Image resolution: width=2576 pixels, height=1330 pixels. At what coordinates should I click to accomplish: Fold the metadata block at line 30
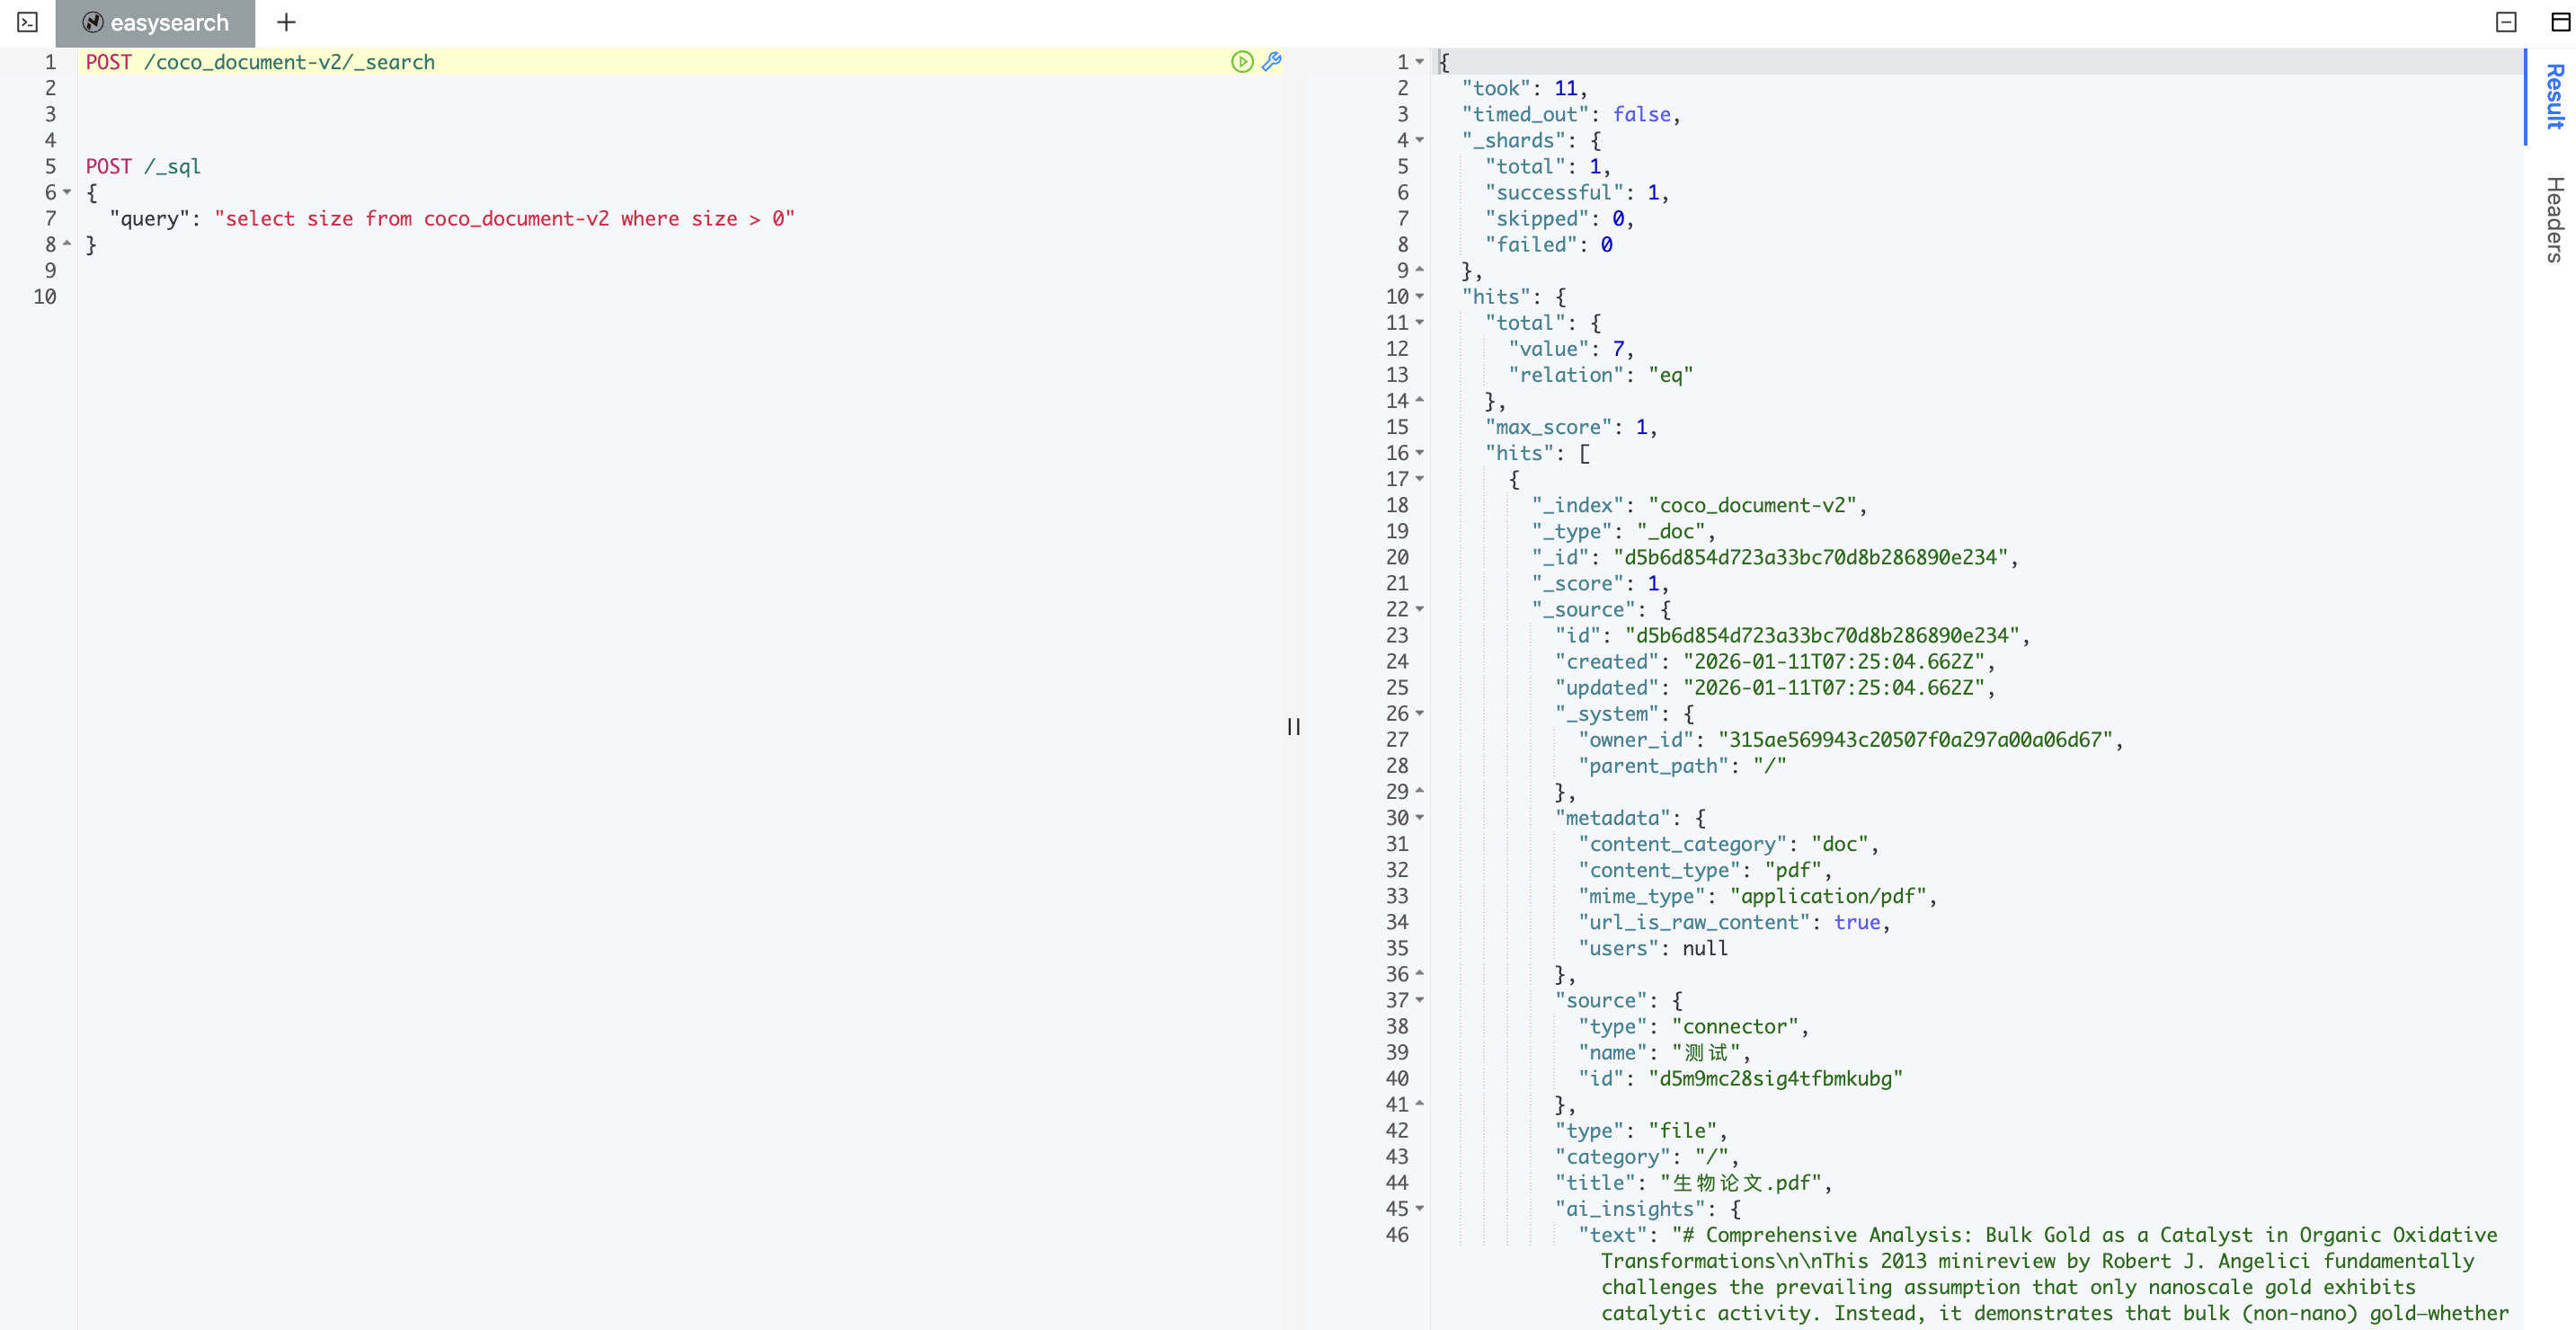click(1419, 818)
